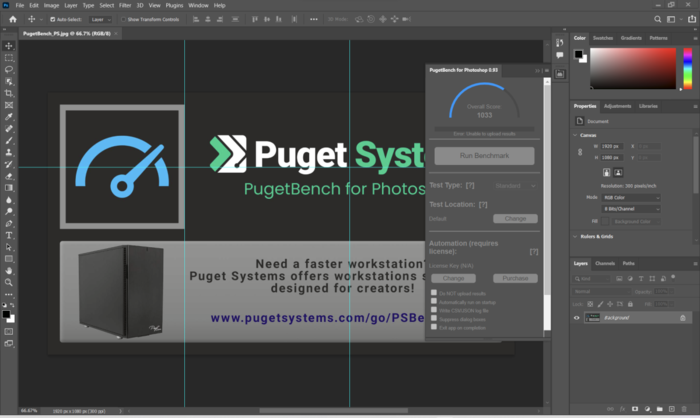The width and height of the screenshot is (700, 418).
Task: Pick a color in the color field
Action: [633, 69]
